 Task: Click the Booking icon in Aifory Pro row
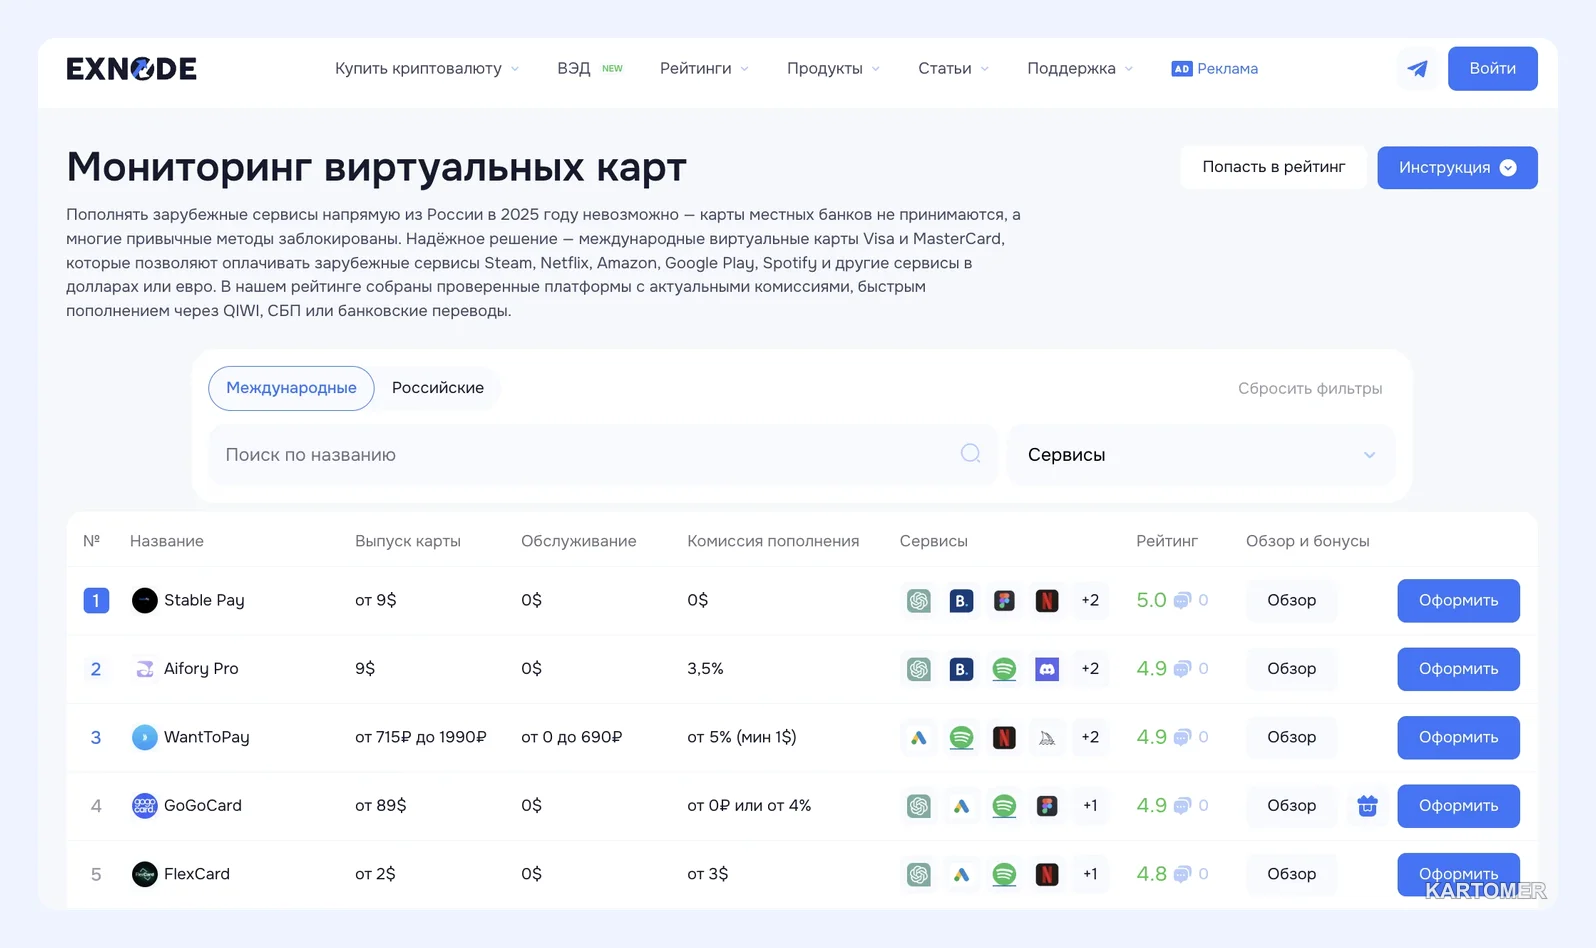(x=961, y=669)
